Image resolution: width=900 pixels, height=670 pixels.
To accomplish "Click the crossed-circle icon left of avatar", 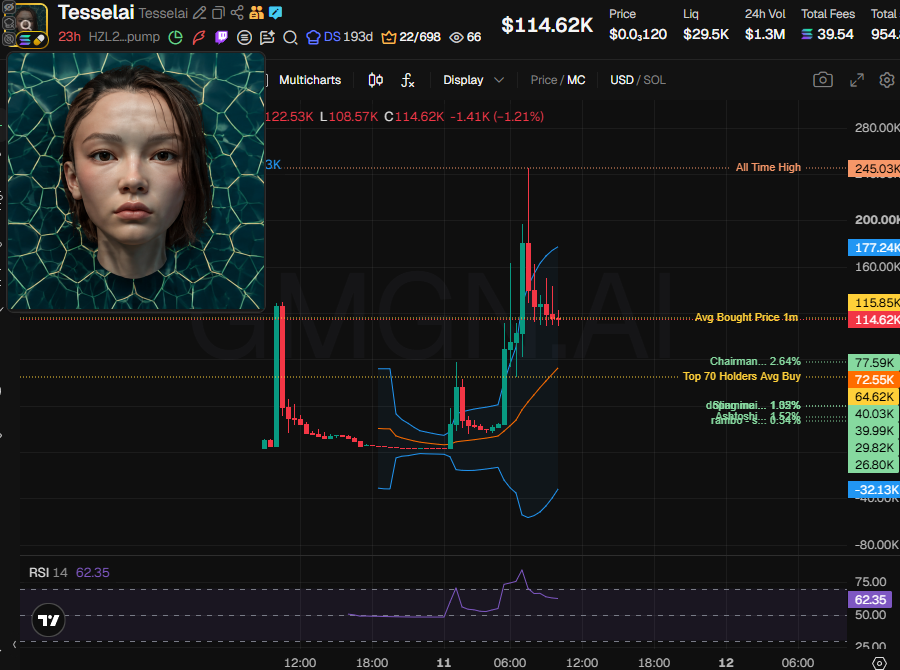I will tap(9, 39).
